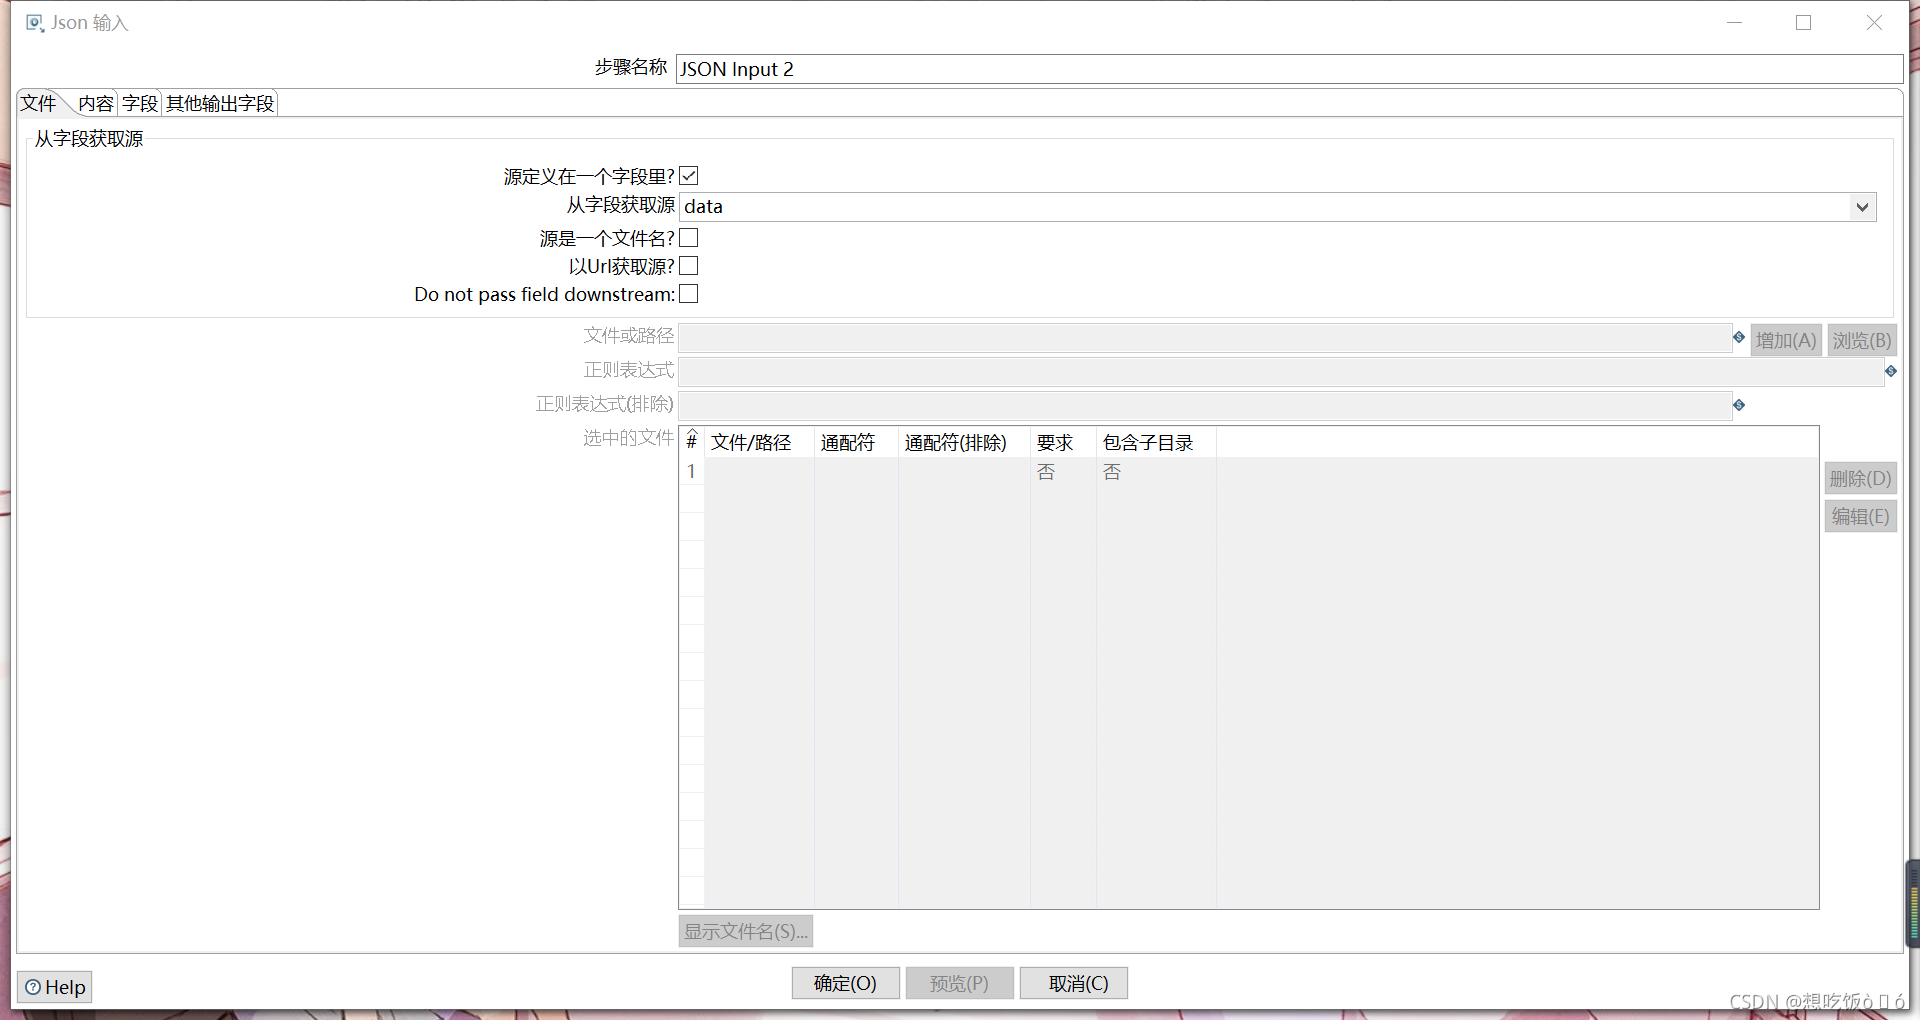Image resolution: width=1920 pixels, height=1020 pixels.
Task: Click the 通配符 column header
Action: tap(856, 442)
